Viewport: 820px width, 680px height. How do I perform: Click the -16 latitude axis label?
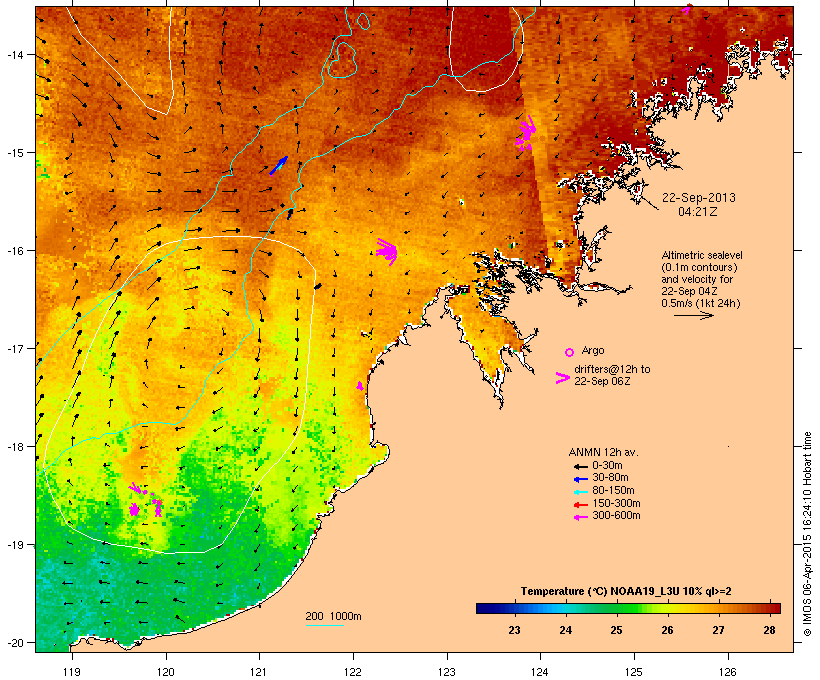pos(14,251)
